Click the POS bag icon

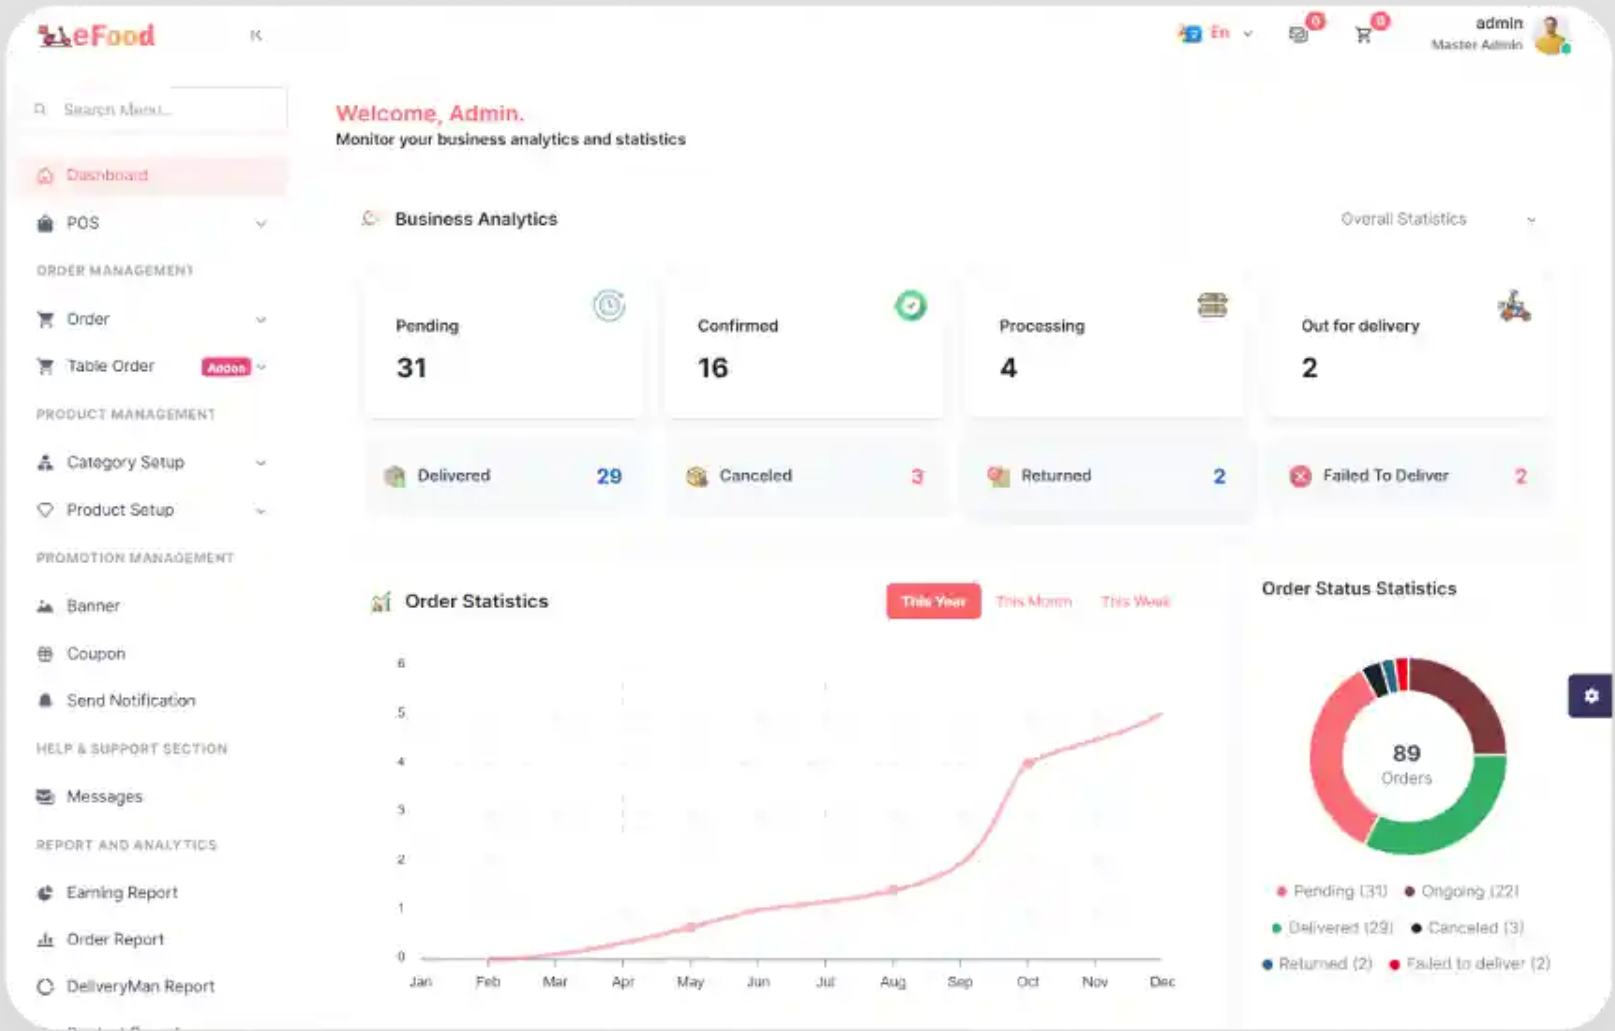(45, 223)
